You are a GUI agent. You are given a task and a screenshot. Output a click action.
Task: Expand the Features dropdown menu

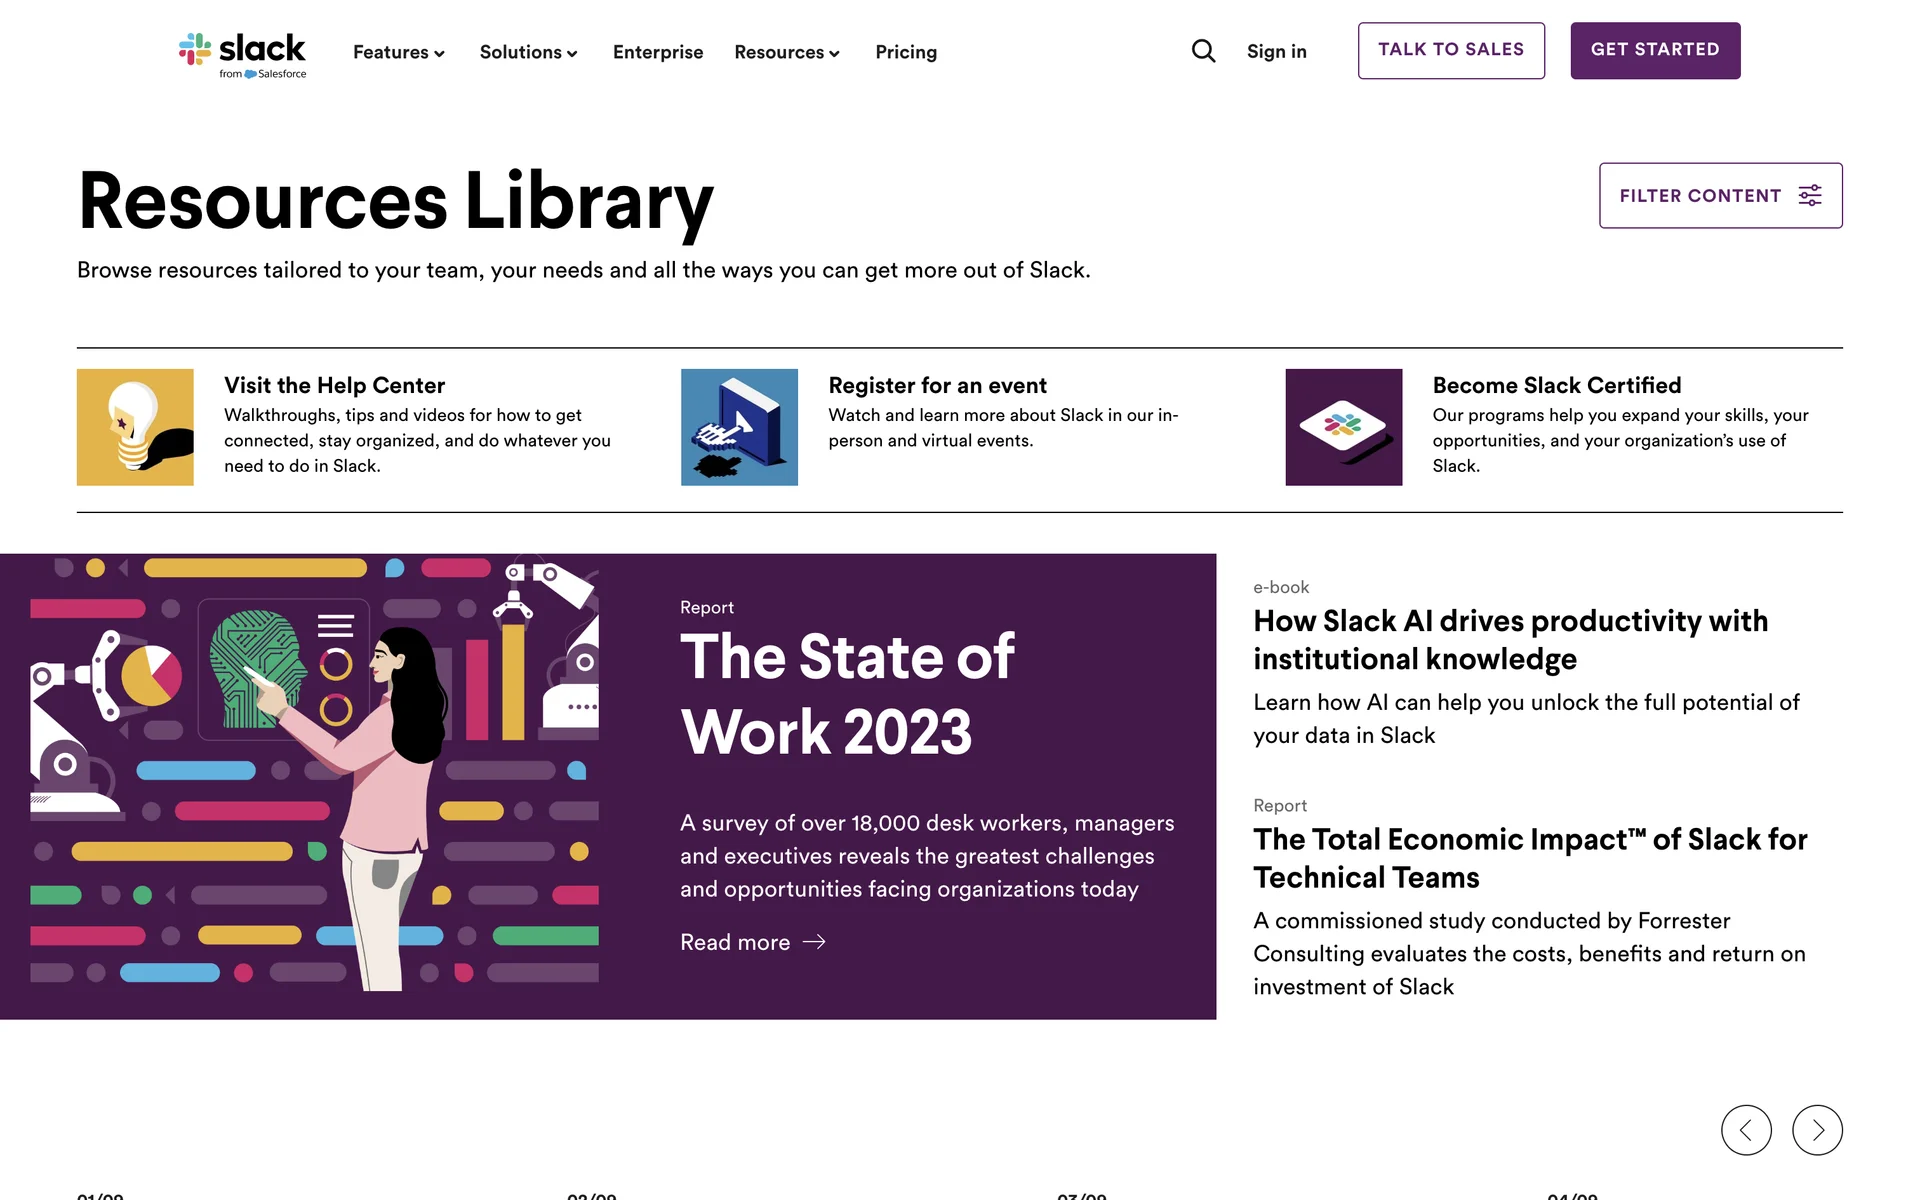point(398,52)
